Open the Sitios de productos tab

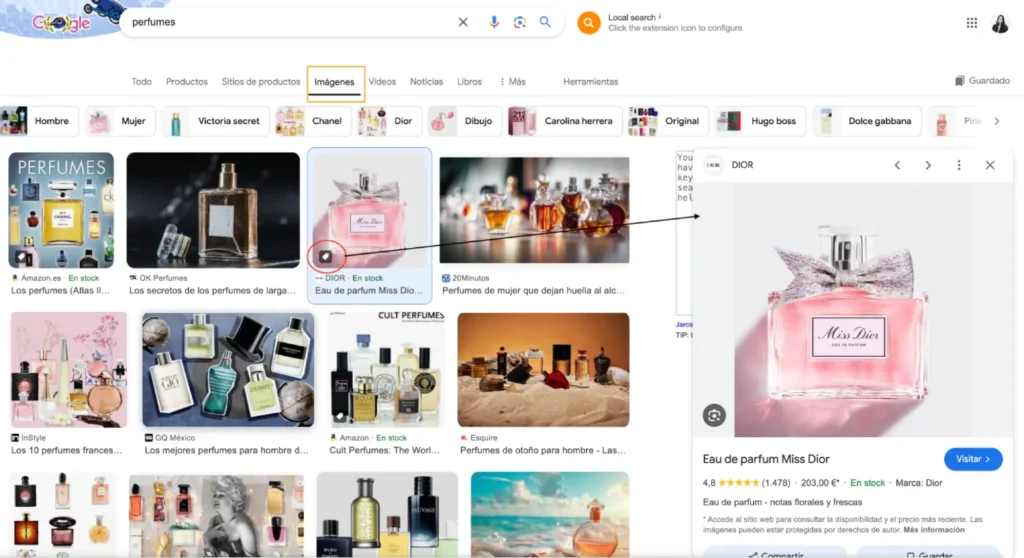(261, 82)
